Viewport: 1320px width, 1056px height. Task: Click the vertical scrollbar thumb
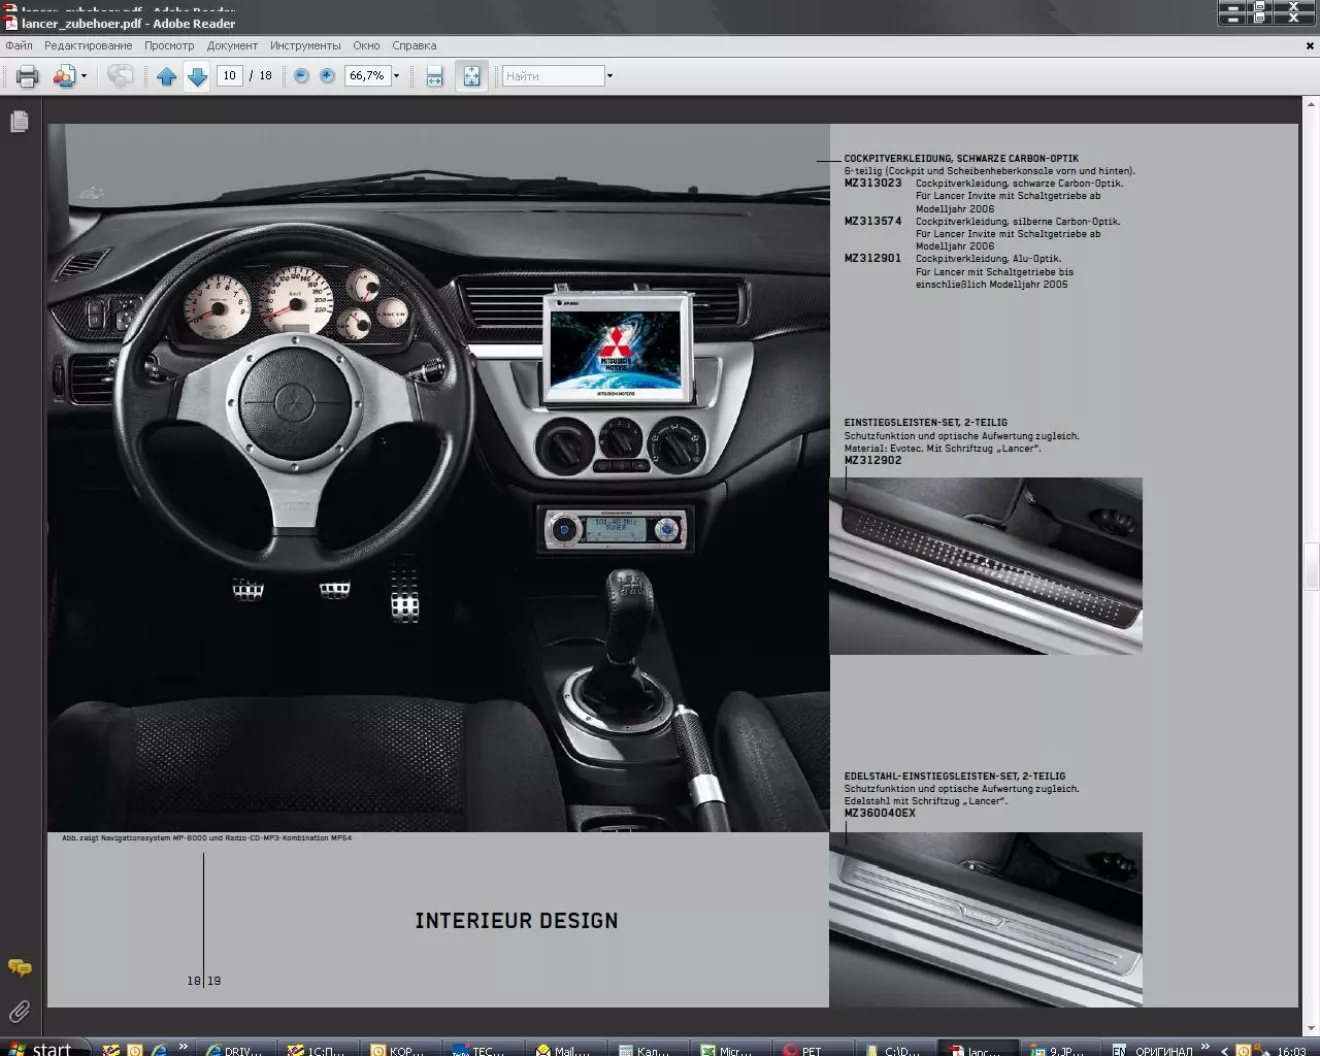[1310, 566]
